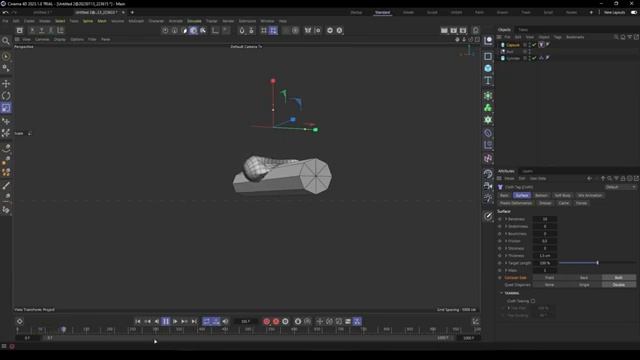
Task: Set Quad Diagonals to None
Action: pos(550,285)
